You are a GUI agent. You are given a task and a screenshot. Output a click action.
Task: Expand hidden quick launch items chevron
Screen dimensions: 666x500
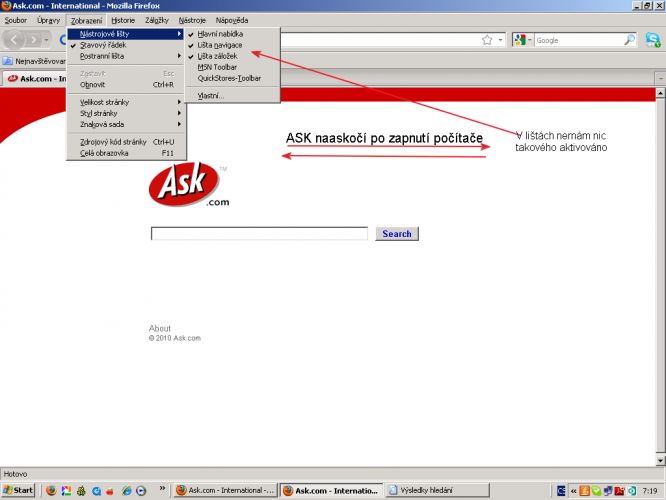162,489
